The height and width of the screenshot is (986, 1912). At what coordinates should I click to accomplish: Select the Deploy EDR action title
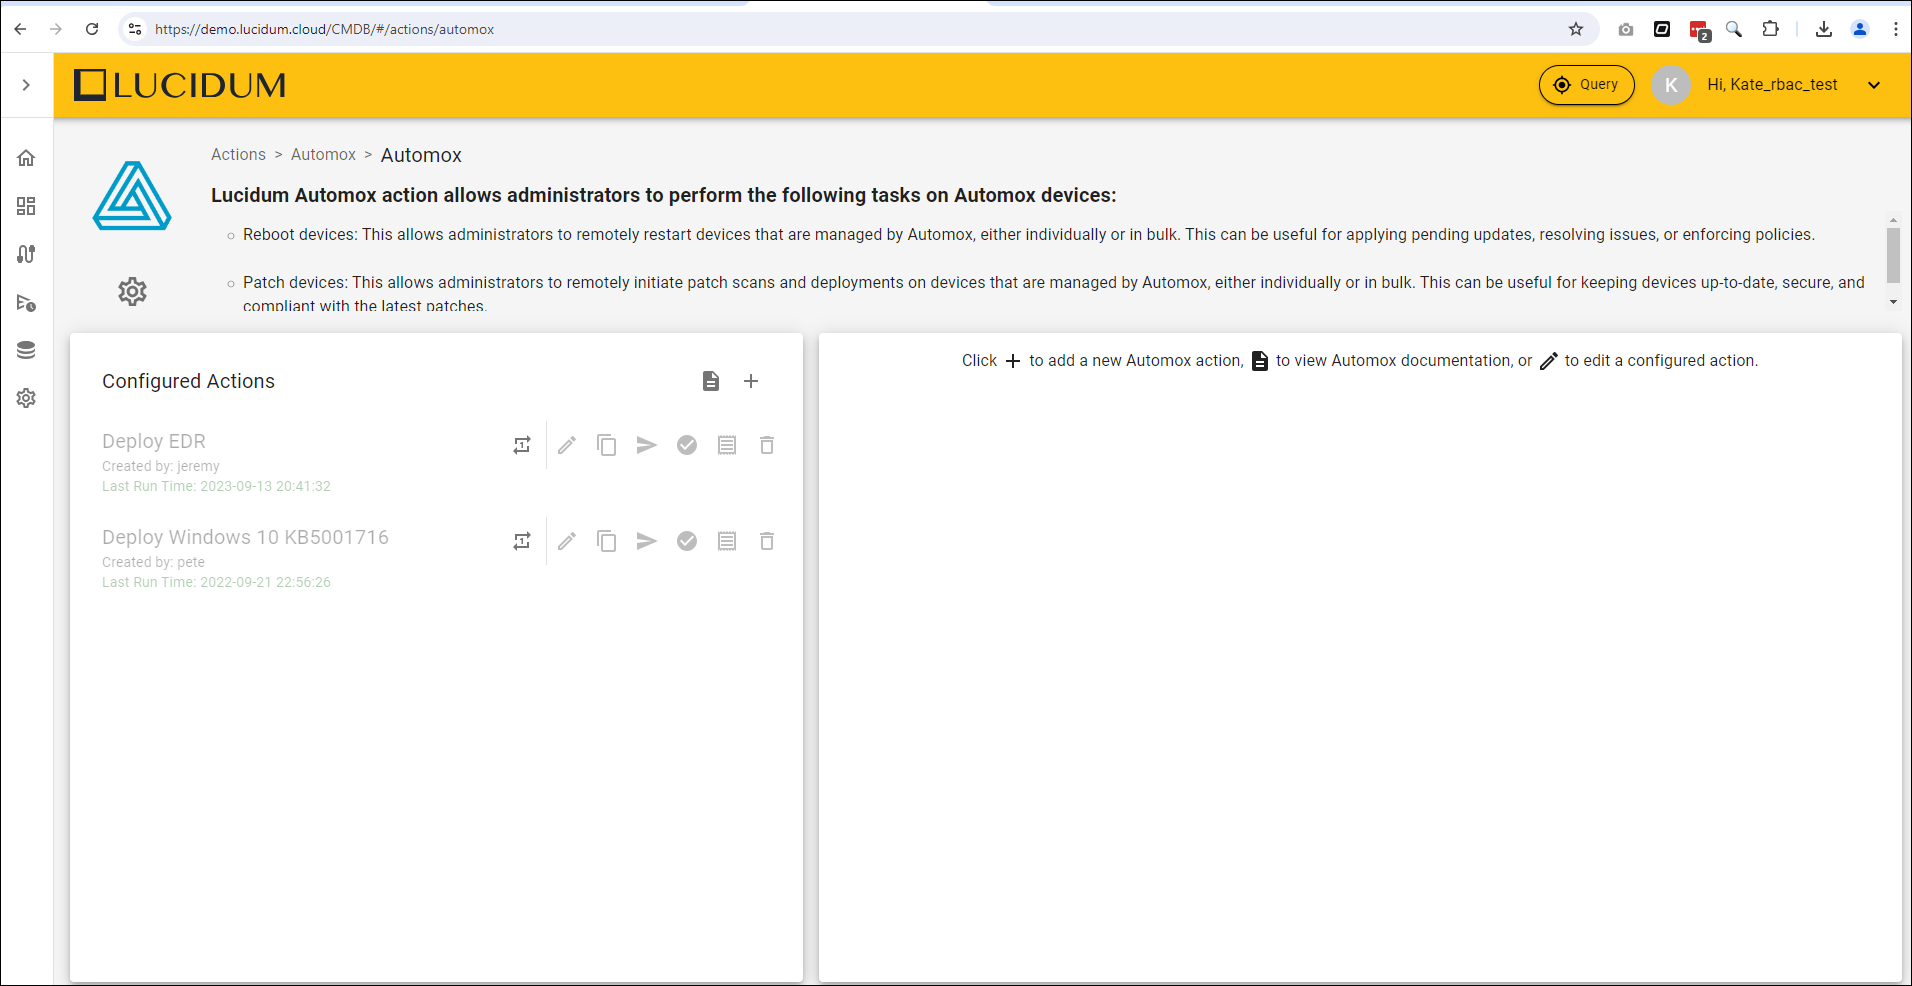coord(154,441)
